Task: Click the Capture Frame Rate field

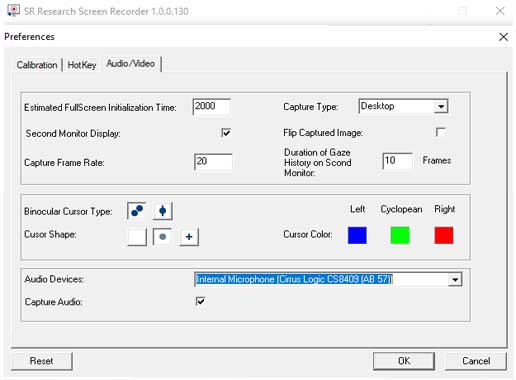Action: [x=213, y=162]
